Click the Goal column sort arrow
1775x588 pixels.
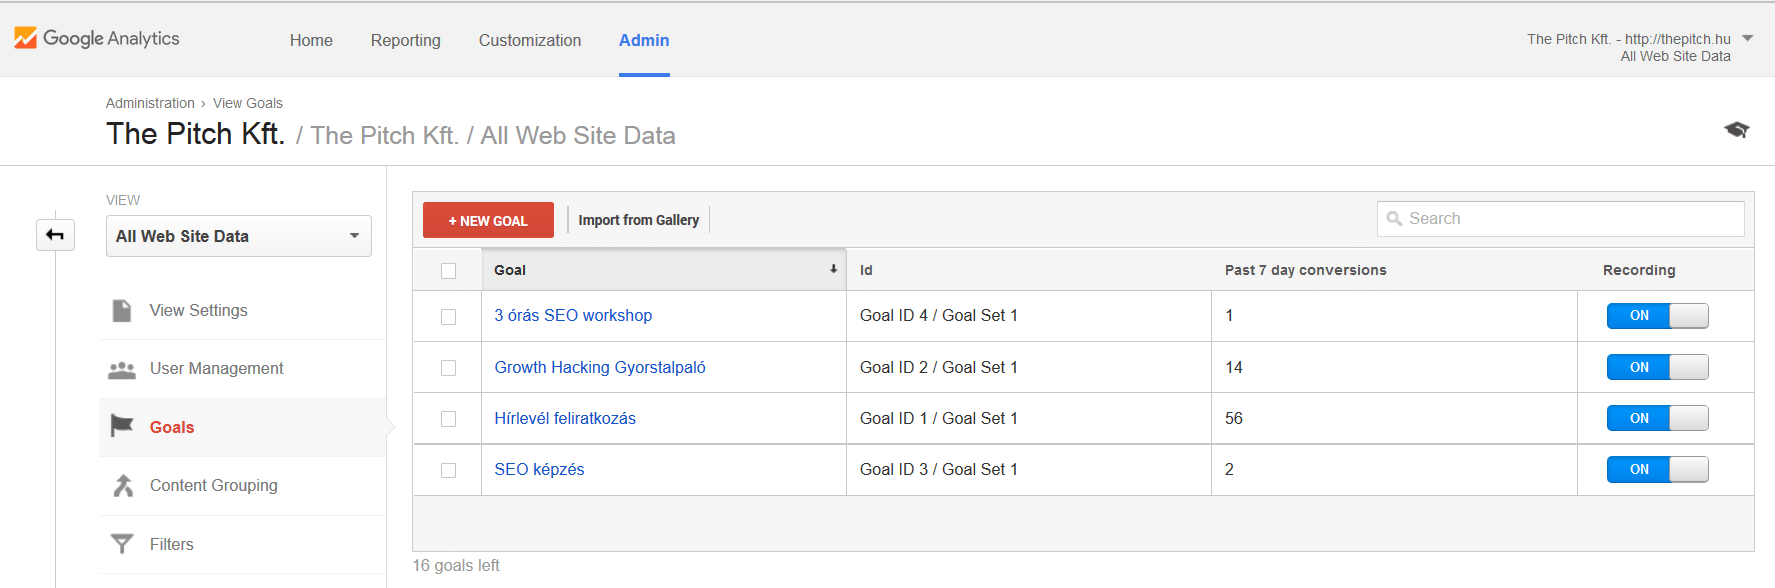[x=833, y=270]
